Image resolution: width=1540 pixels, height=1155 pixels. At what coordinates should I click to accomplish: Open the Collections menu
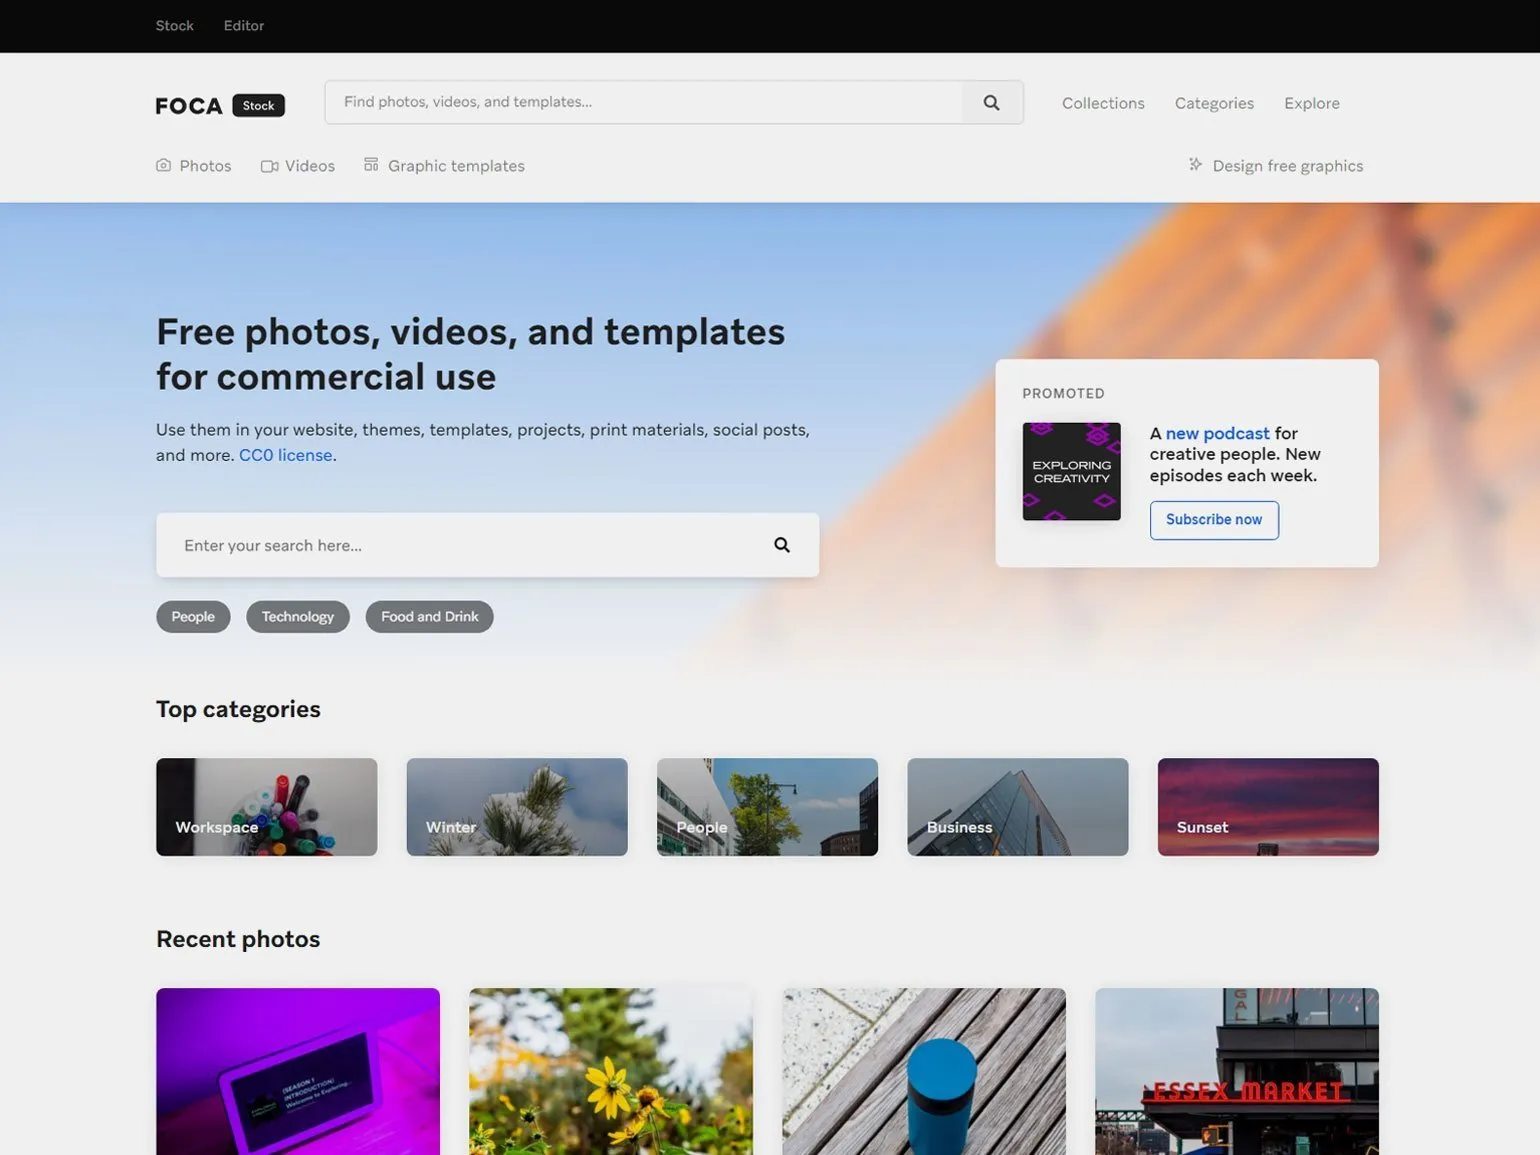[1103, 103]
